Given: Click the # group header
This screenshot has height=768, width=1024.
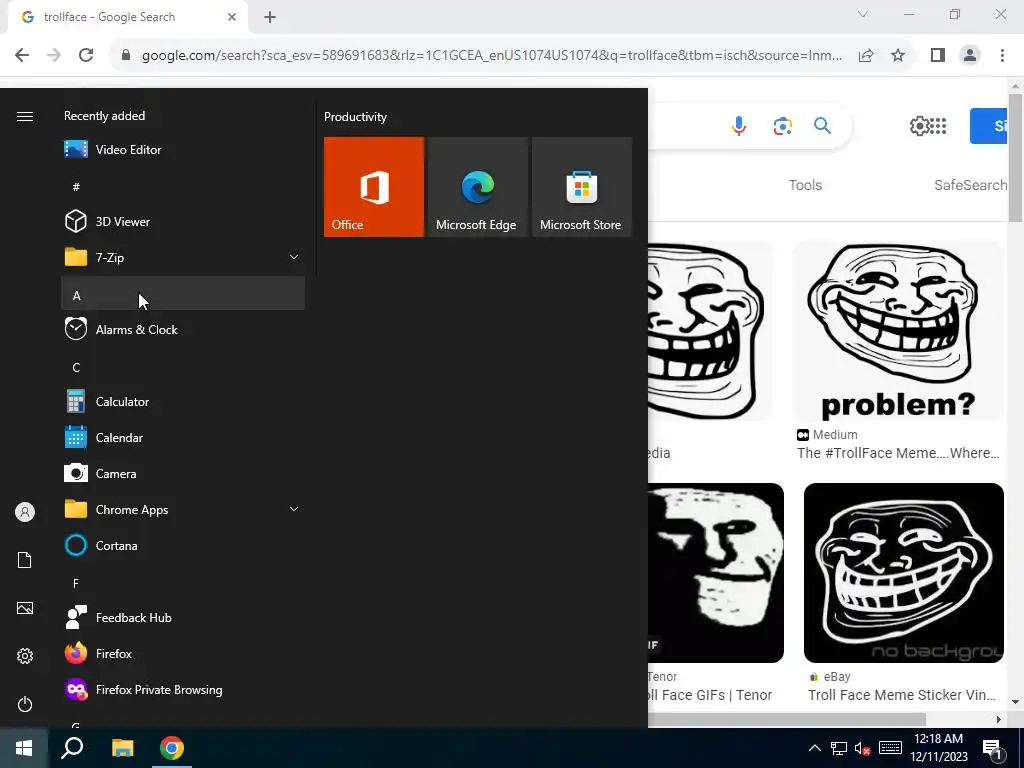Looking at the screenshot, I should (183, 187).
